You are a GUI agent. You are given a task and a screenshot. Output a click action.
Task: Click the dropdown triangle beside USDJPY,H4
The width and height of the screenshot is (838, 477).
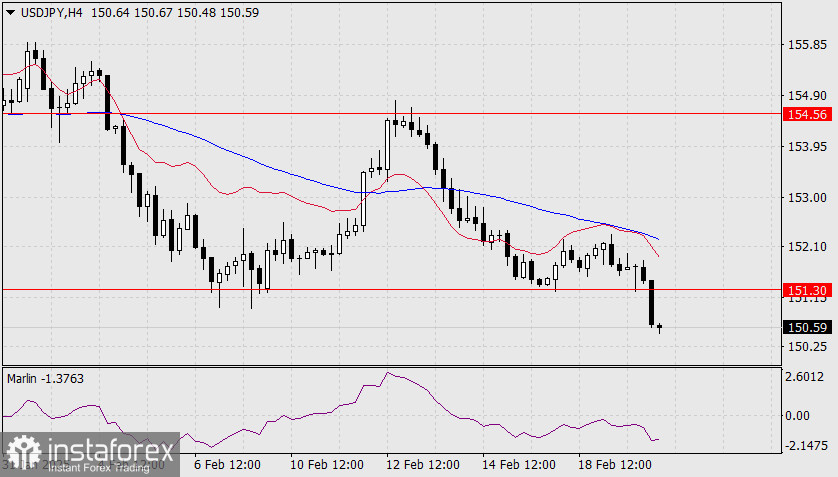pos(10,12)
